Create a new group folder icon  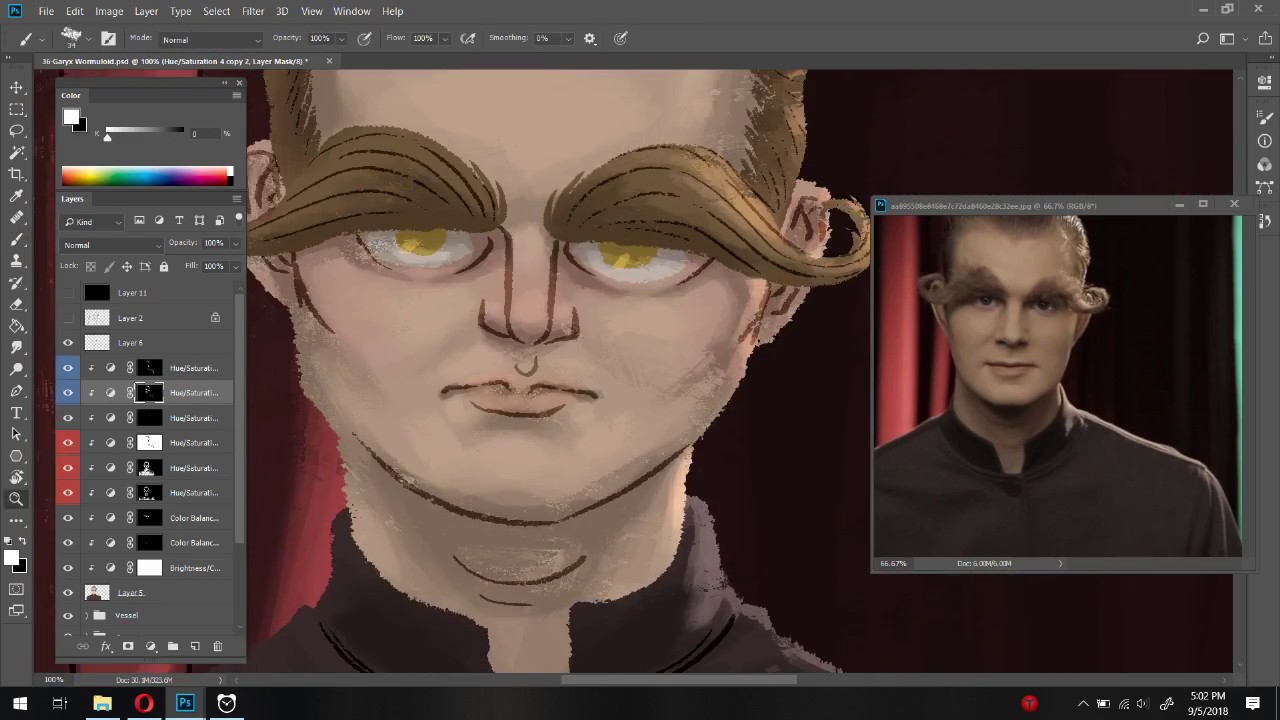point(173,647)
